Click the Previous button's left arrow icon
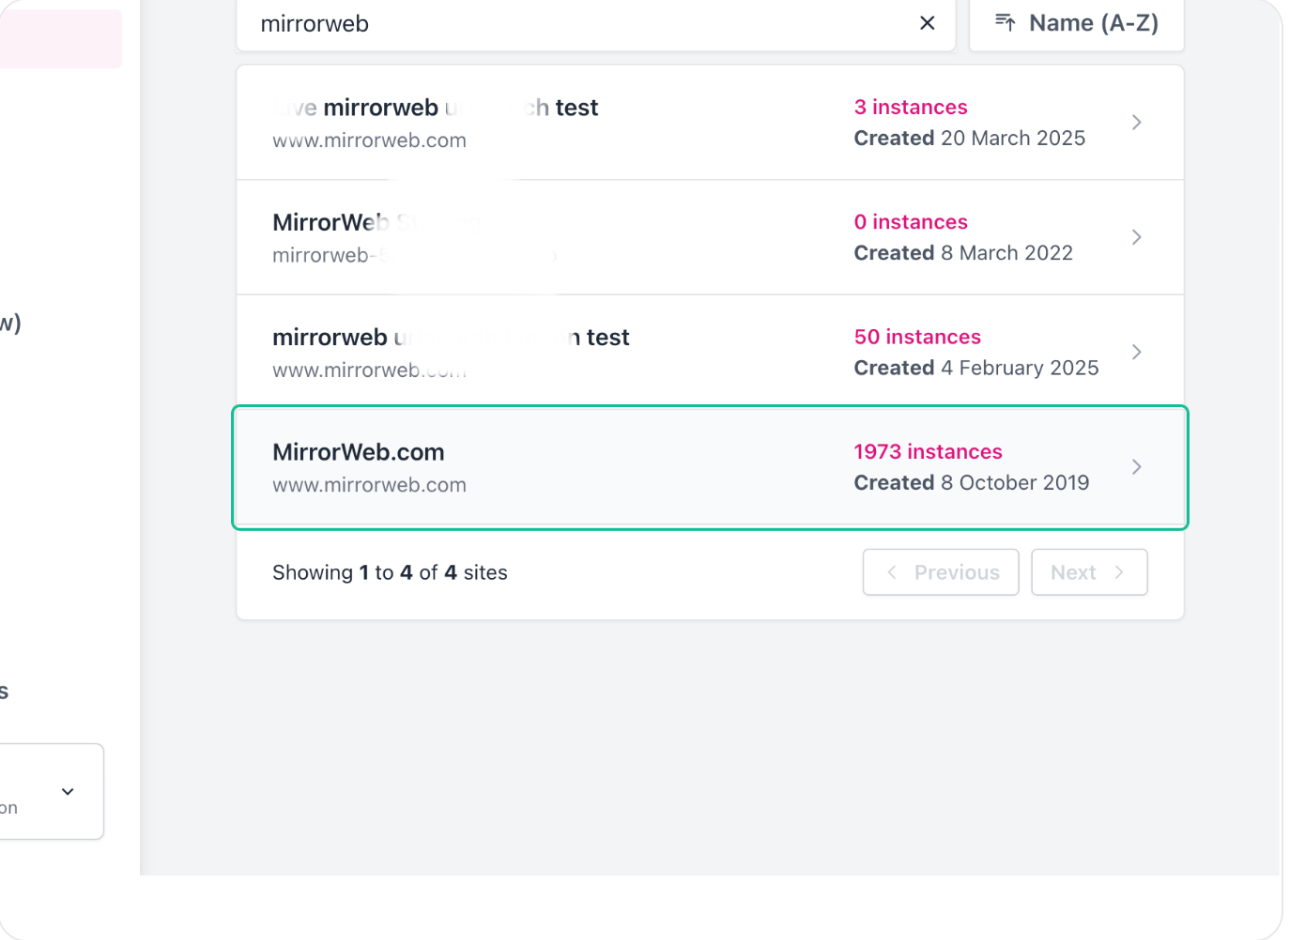 click(x=892, y=572)
